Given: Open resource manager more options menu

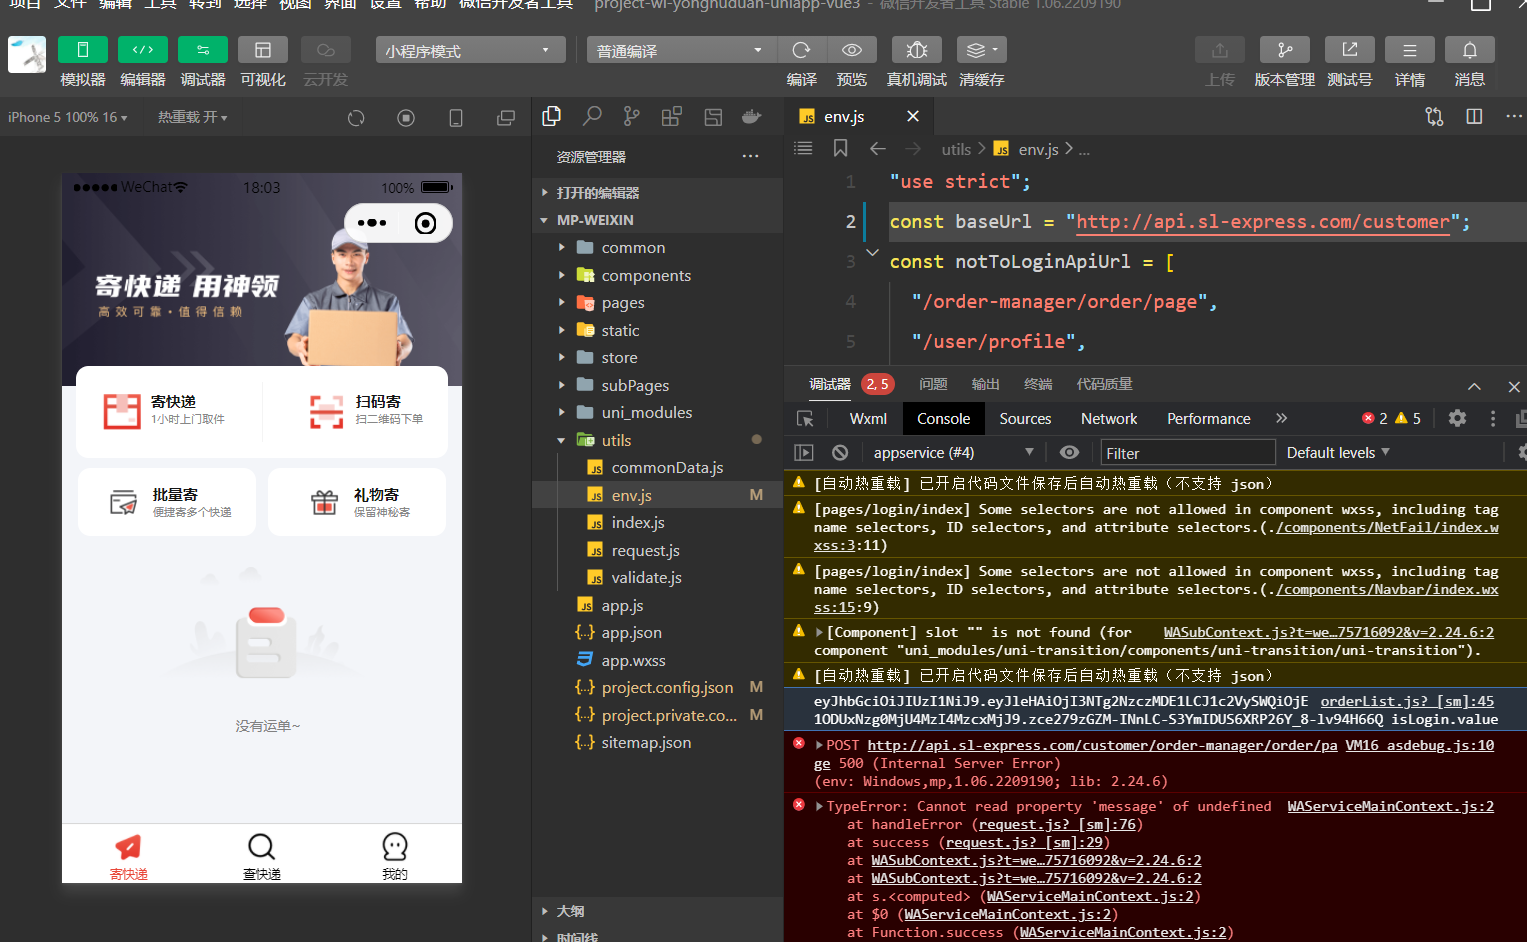Looking at the screenshot, I should click(x=750, y=156).
